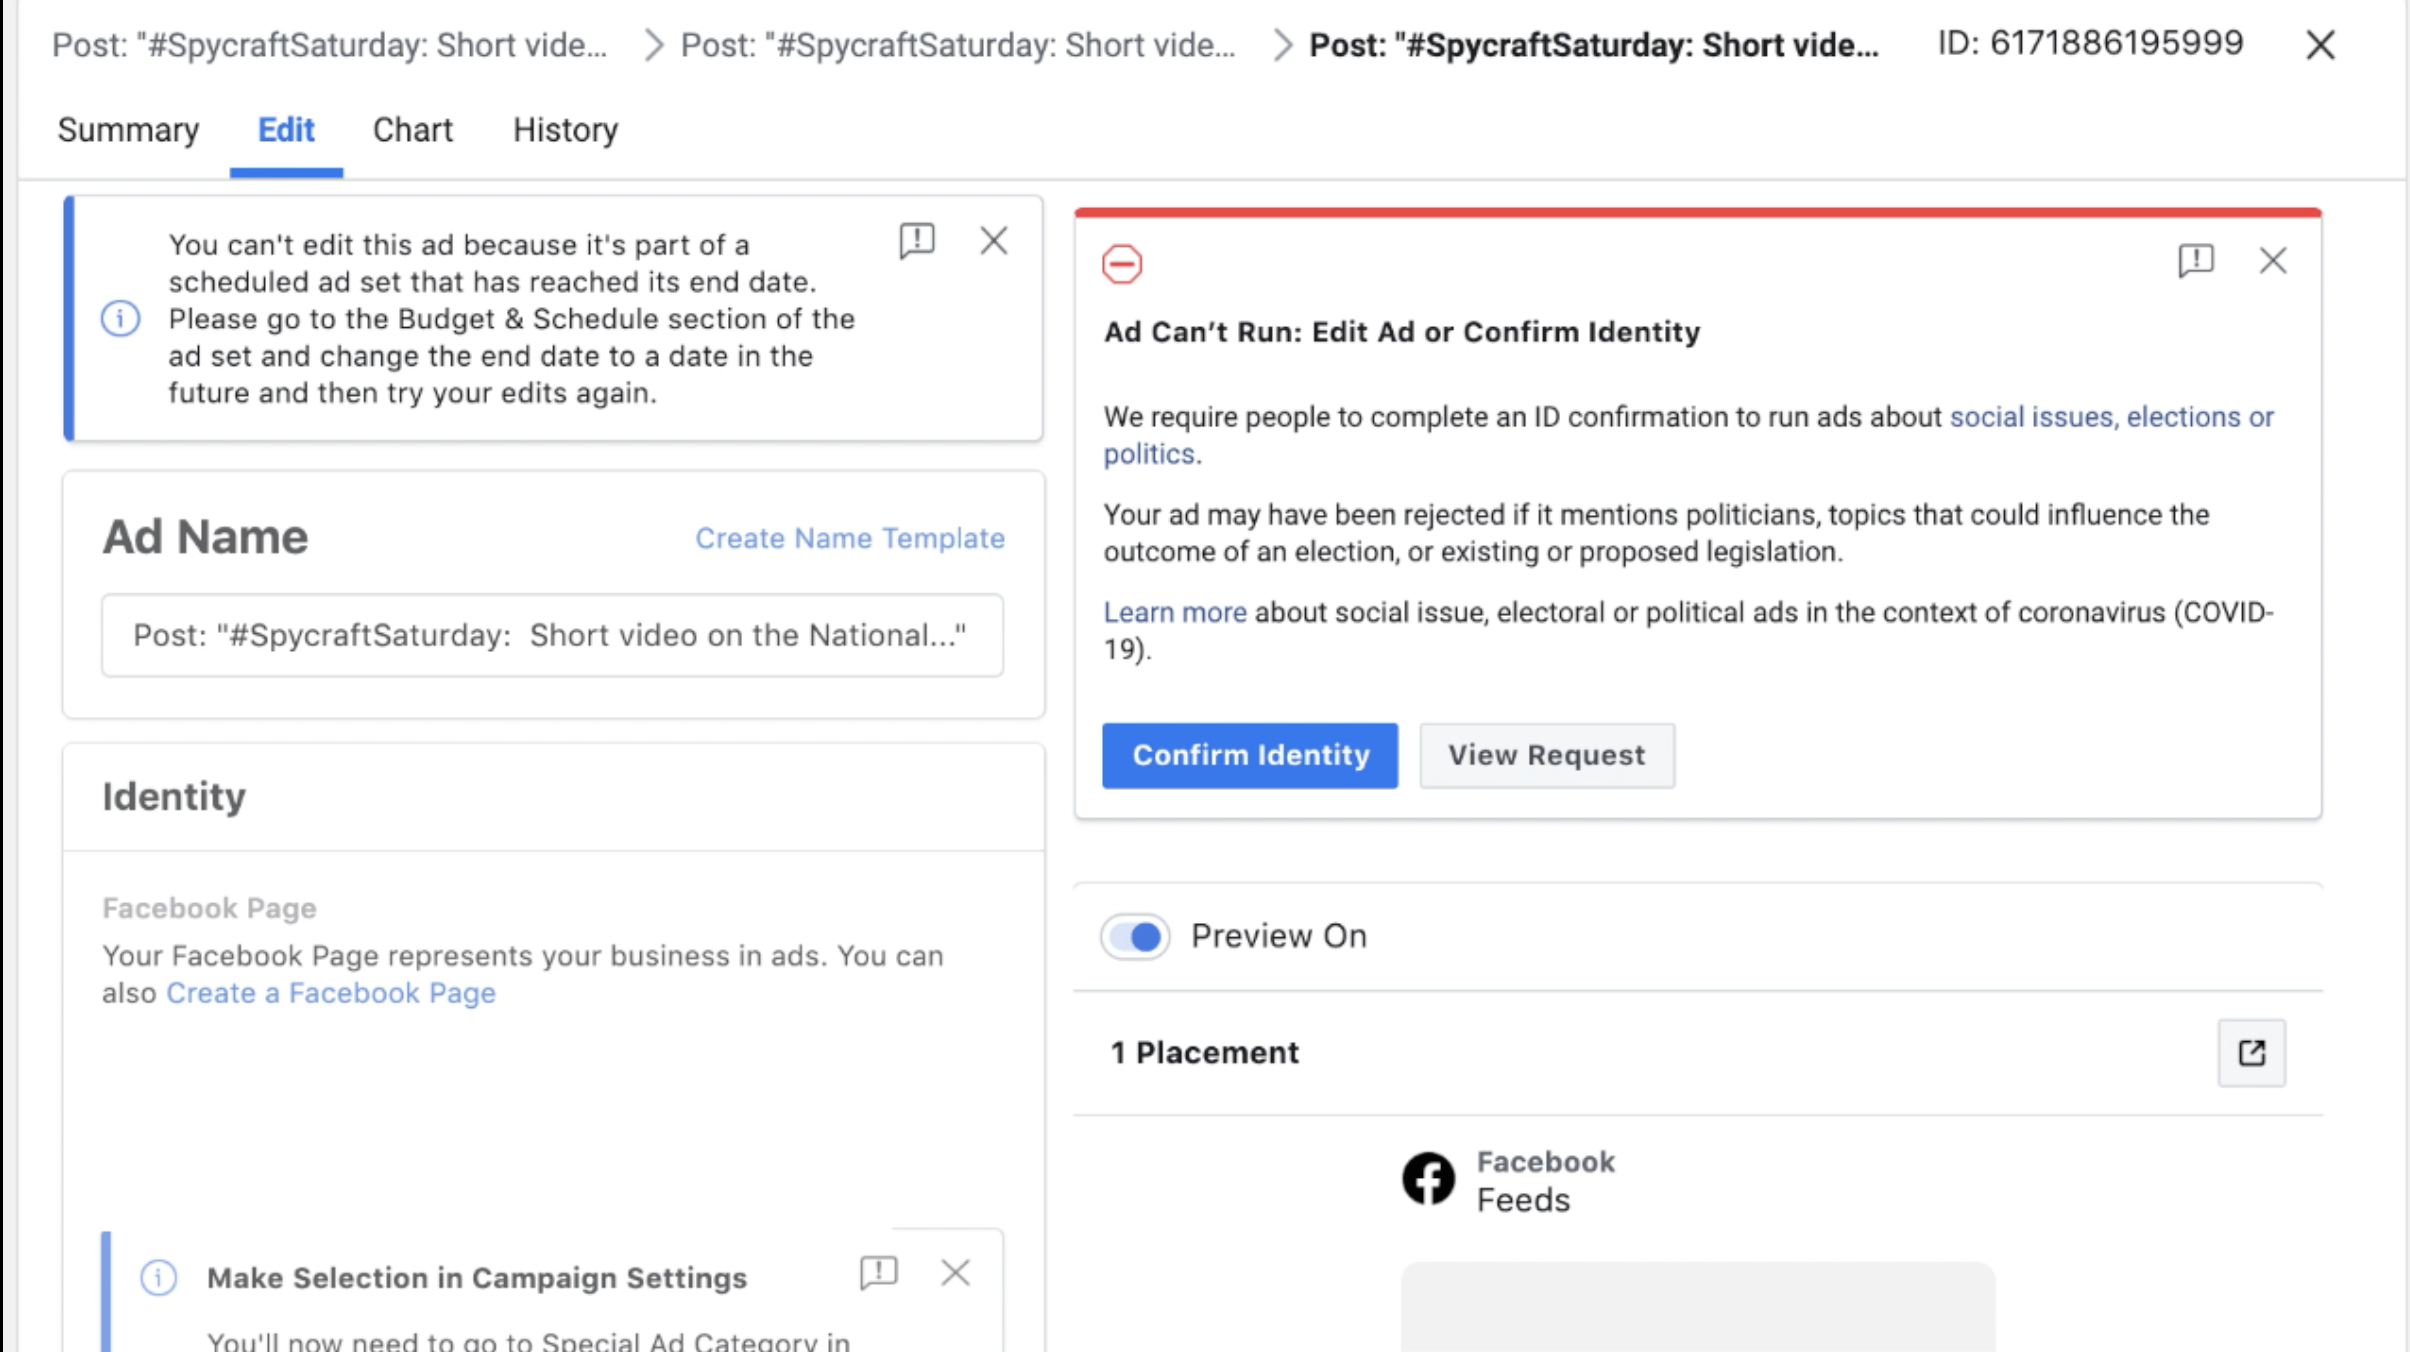
Task: Click the Identity section heading
Action: 174,797
